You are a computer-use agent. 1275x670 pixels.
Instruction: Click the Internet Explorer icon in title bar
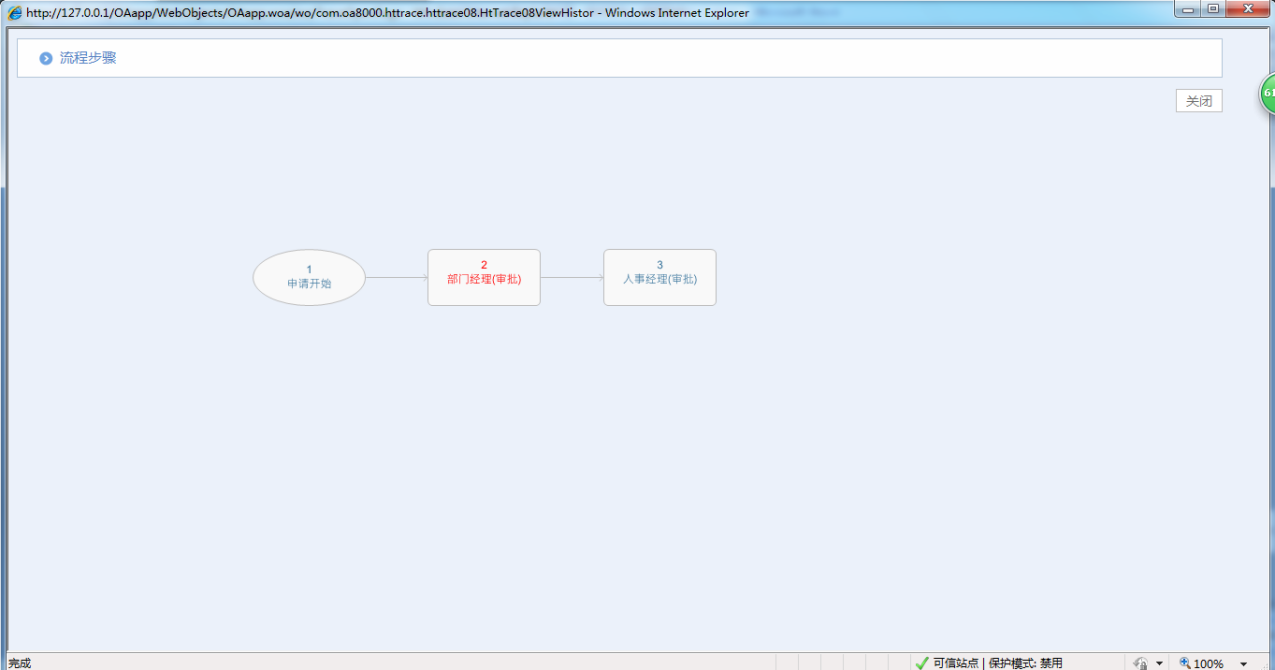point(15,13)
